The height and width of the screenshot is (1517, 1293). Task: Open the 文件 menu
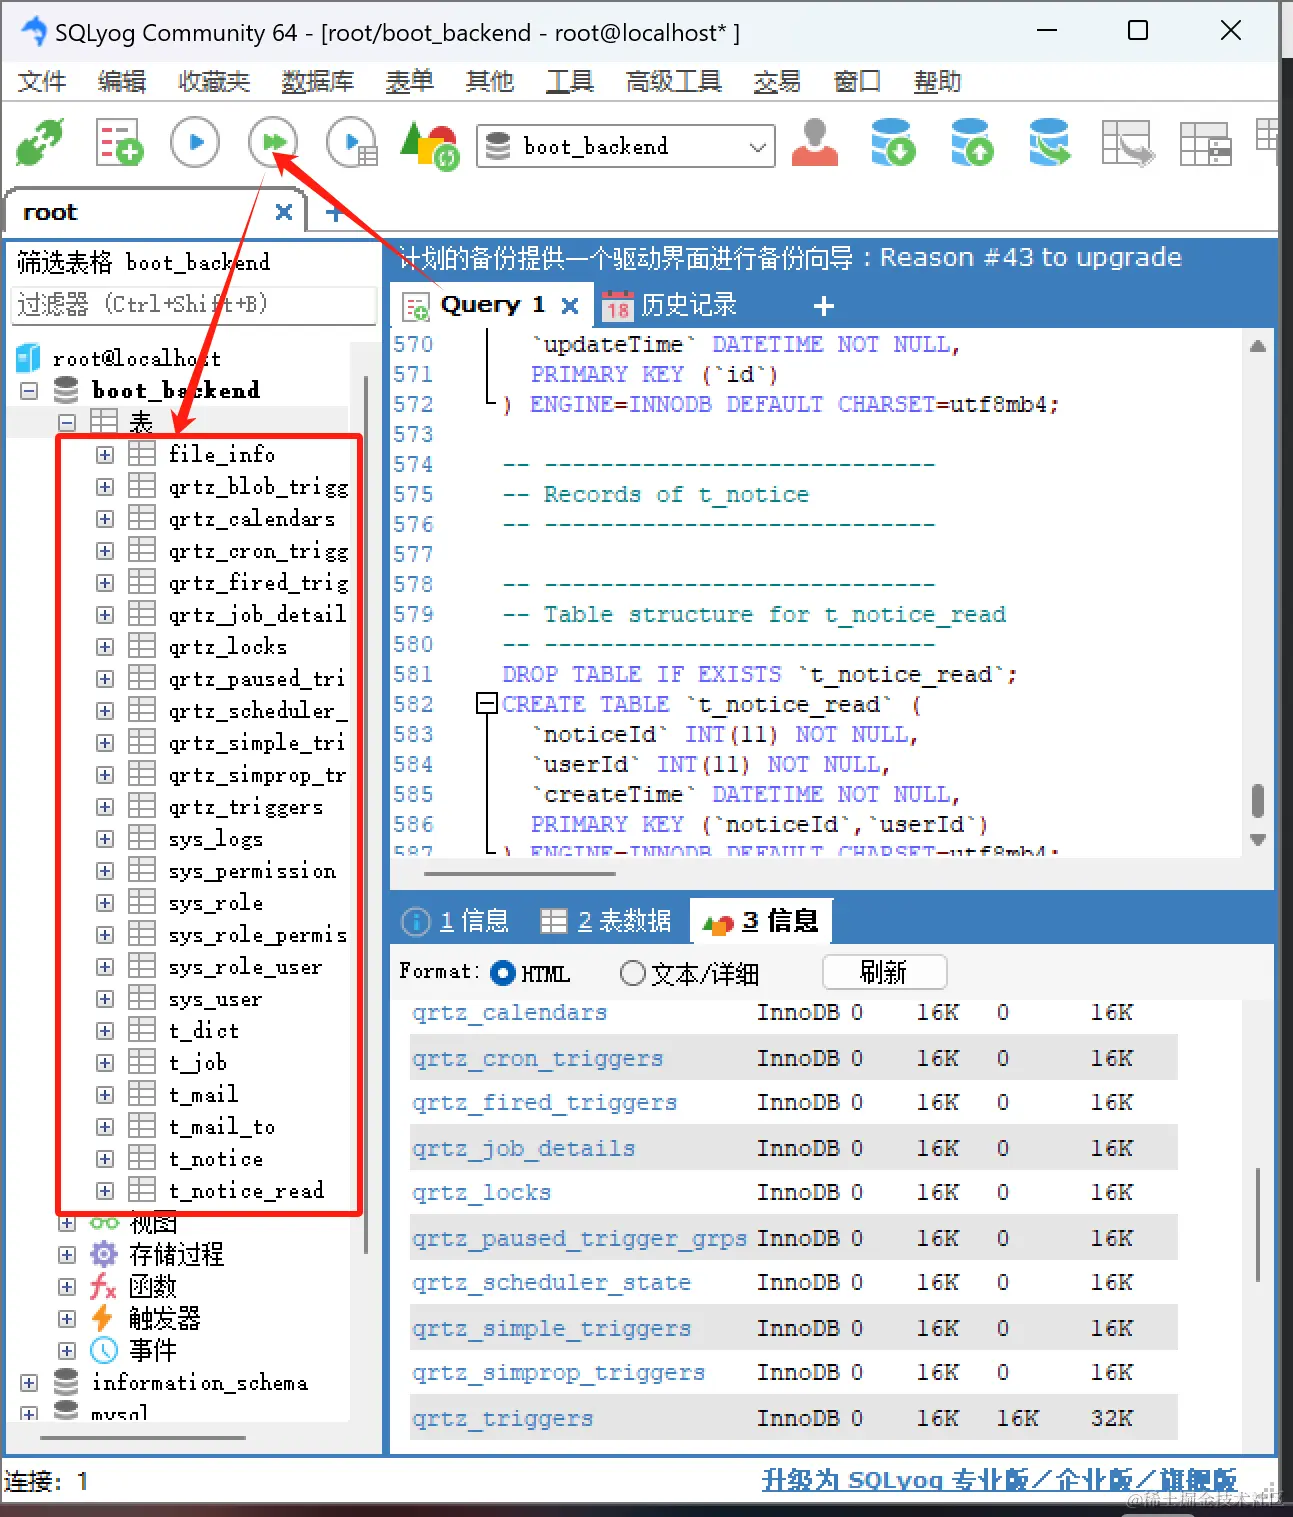tap(42, 82)
